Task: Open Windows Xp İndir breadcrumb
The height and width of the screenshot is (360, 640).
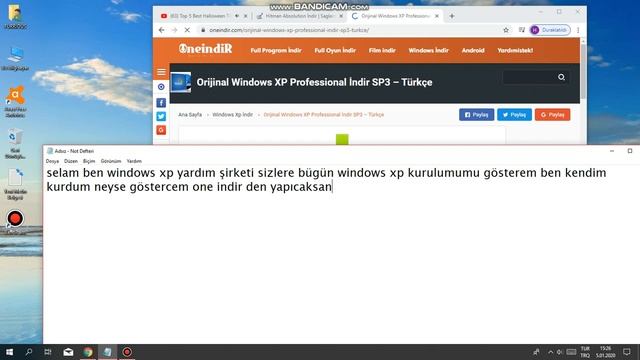Action: click(232, 115)
